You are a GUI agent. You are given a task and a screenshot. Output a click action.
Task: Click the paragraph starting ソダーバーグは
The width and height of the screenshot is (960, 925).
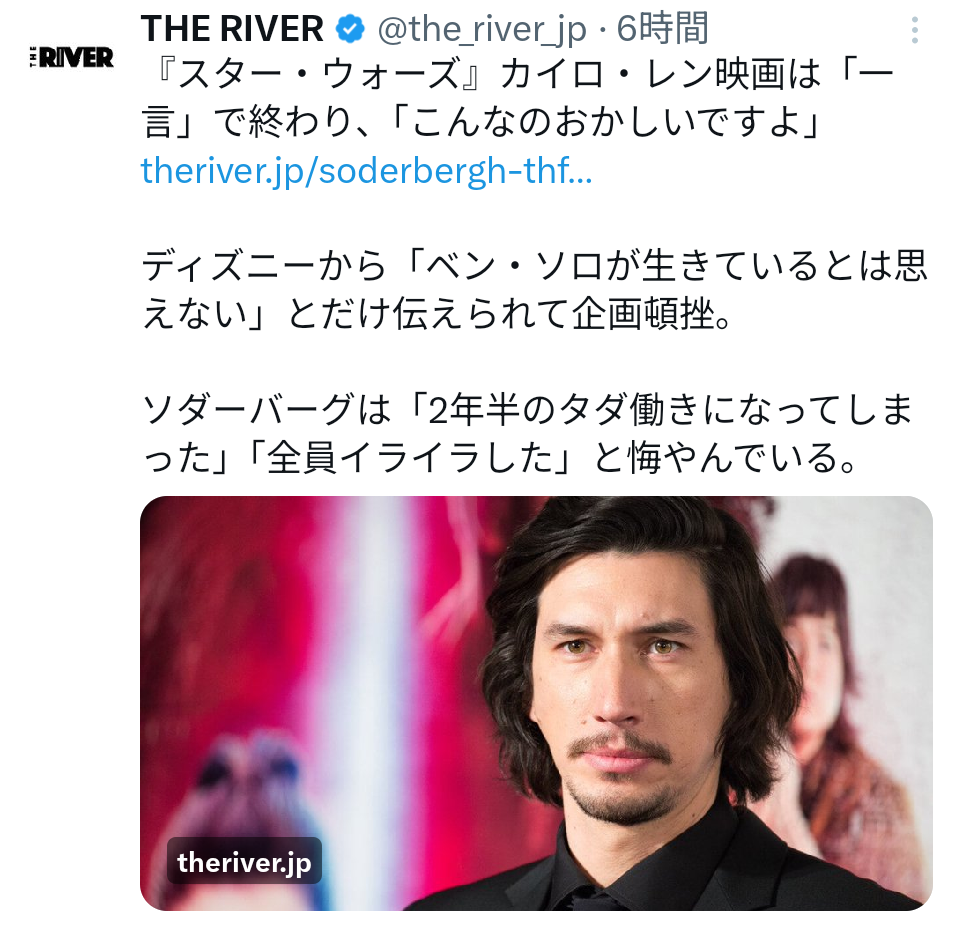[528, 434]
